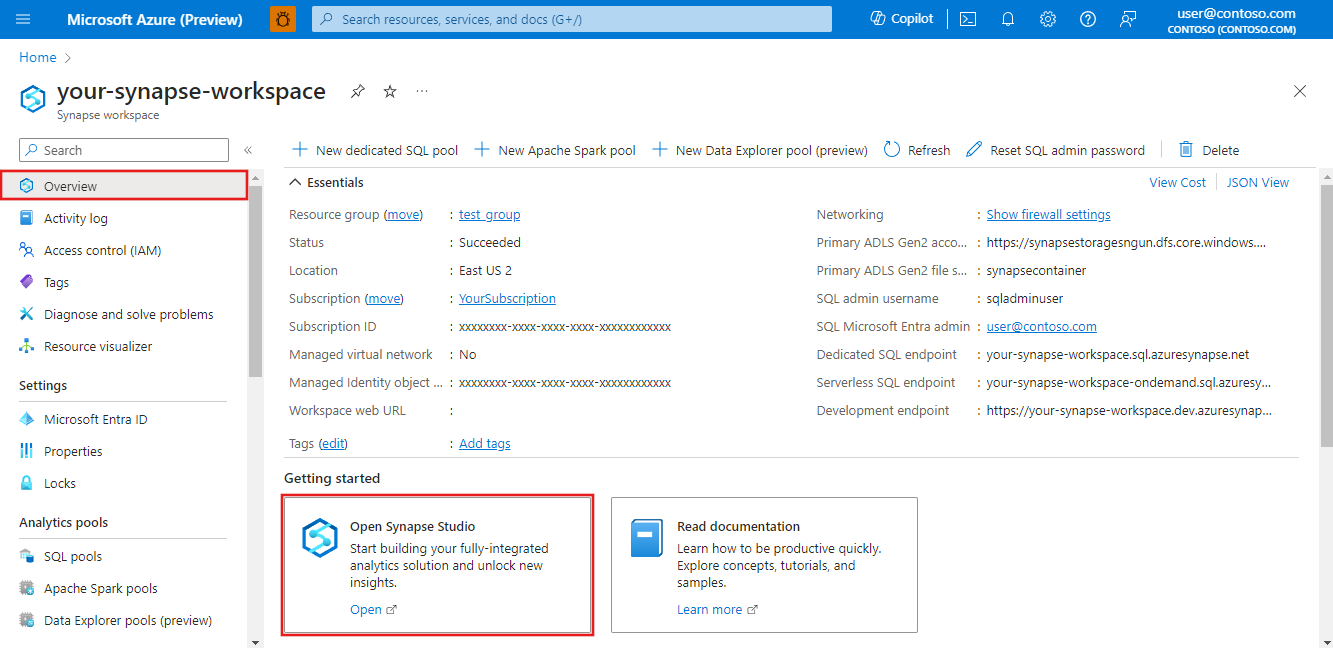
Task: Collapse the left navigation pane
Action: point(248,148)
